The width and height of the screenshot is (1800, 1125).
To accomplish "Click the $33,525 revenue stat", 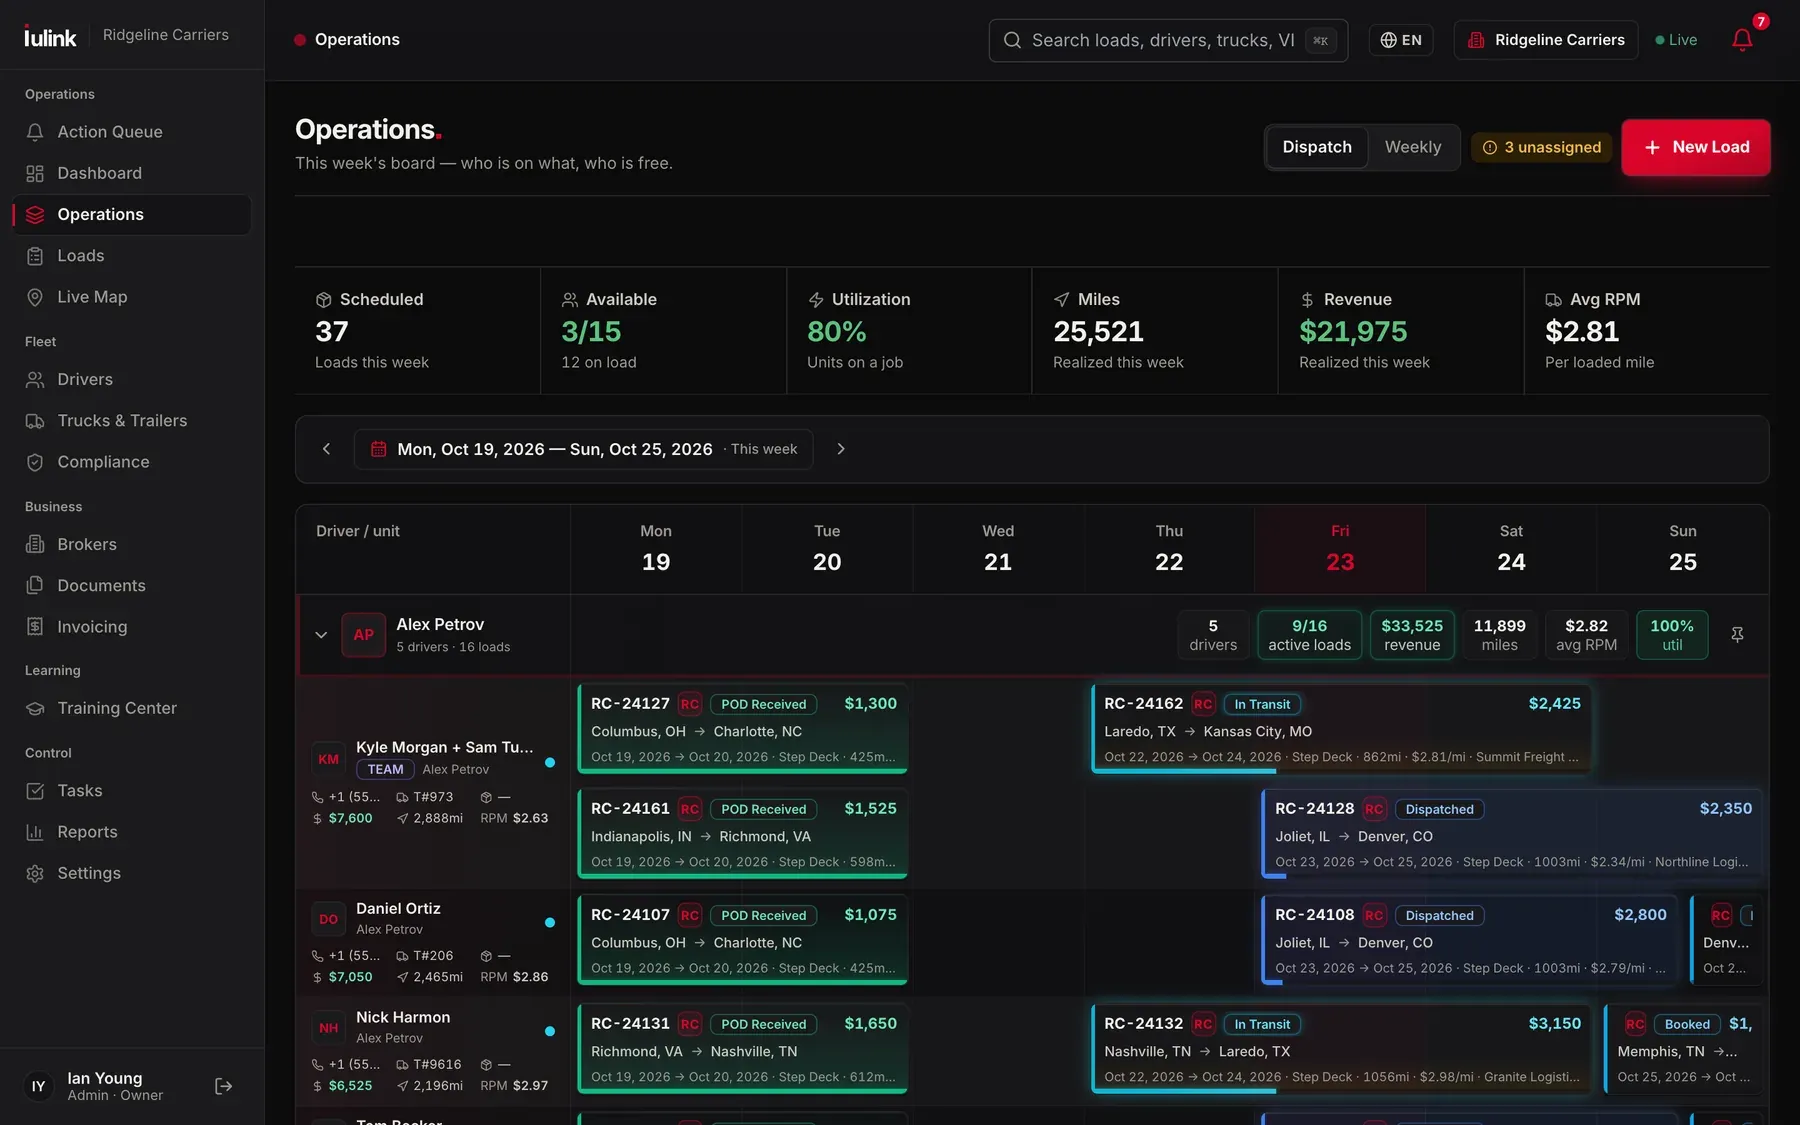I will tap(1412, 635).
